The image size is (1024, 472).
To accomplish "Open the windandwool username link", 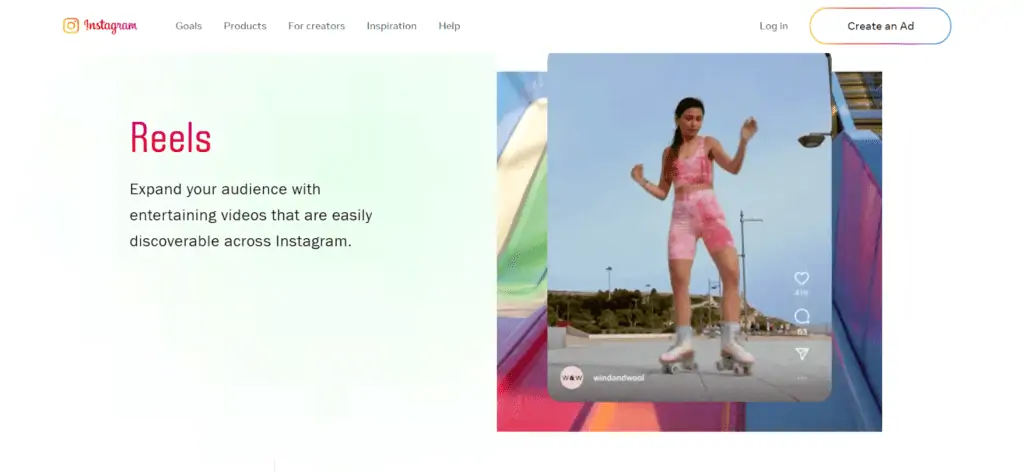I will [620, 380].
